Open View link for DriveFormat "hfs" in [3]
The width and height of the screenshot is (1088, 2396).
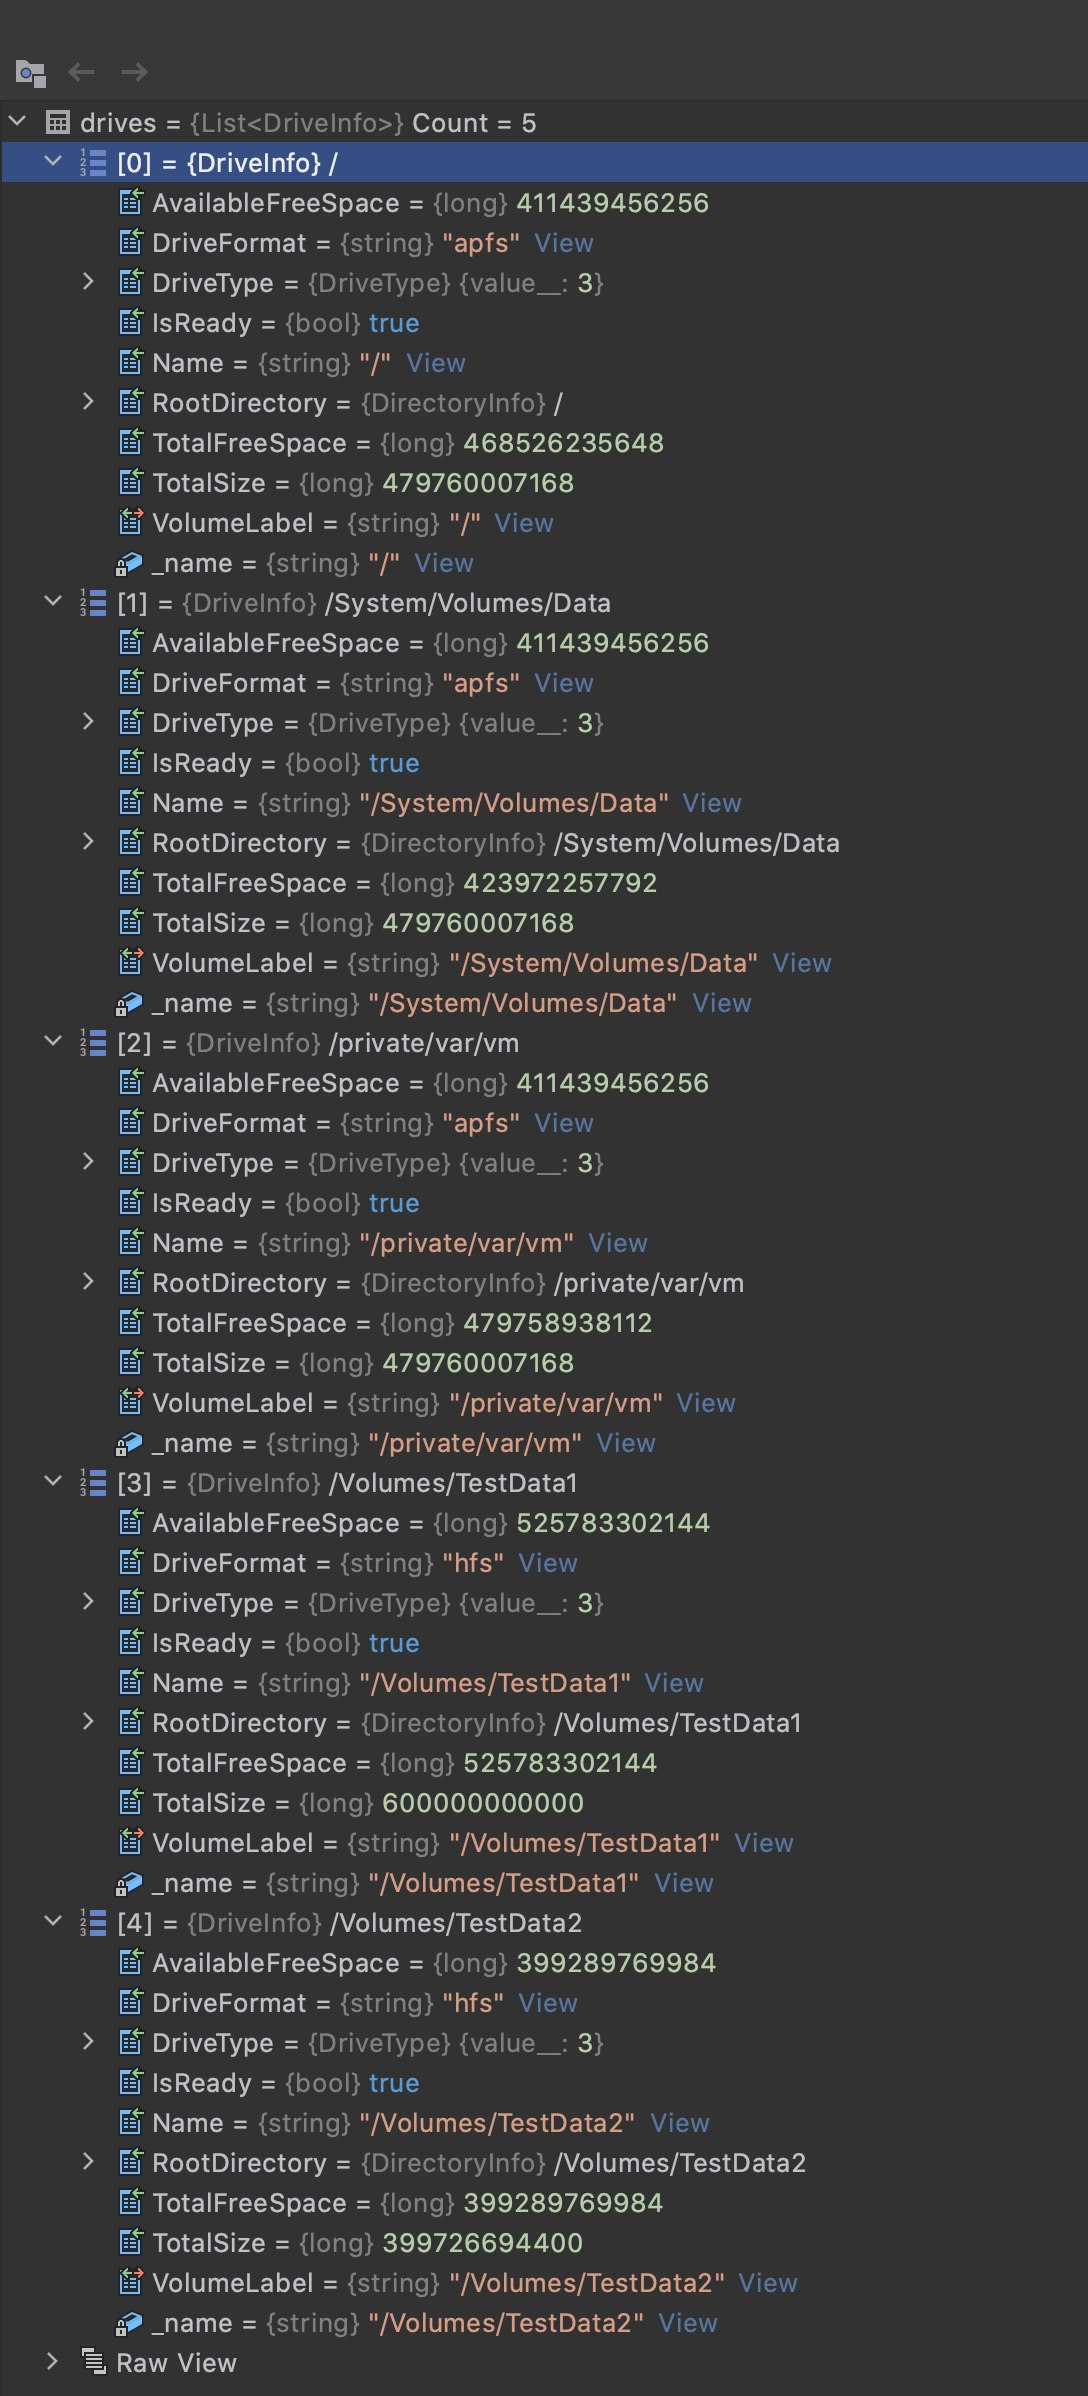click(548, 1563)
